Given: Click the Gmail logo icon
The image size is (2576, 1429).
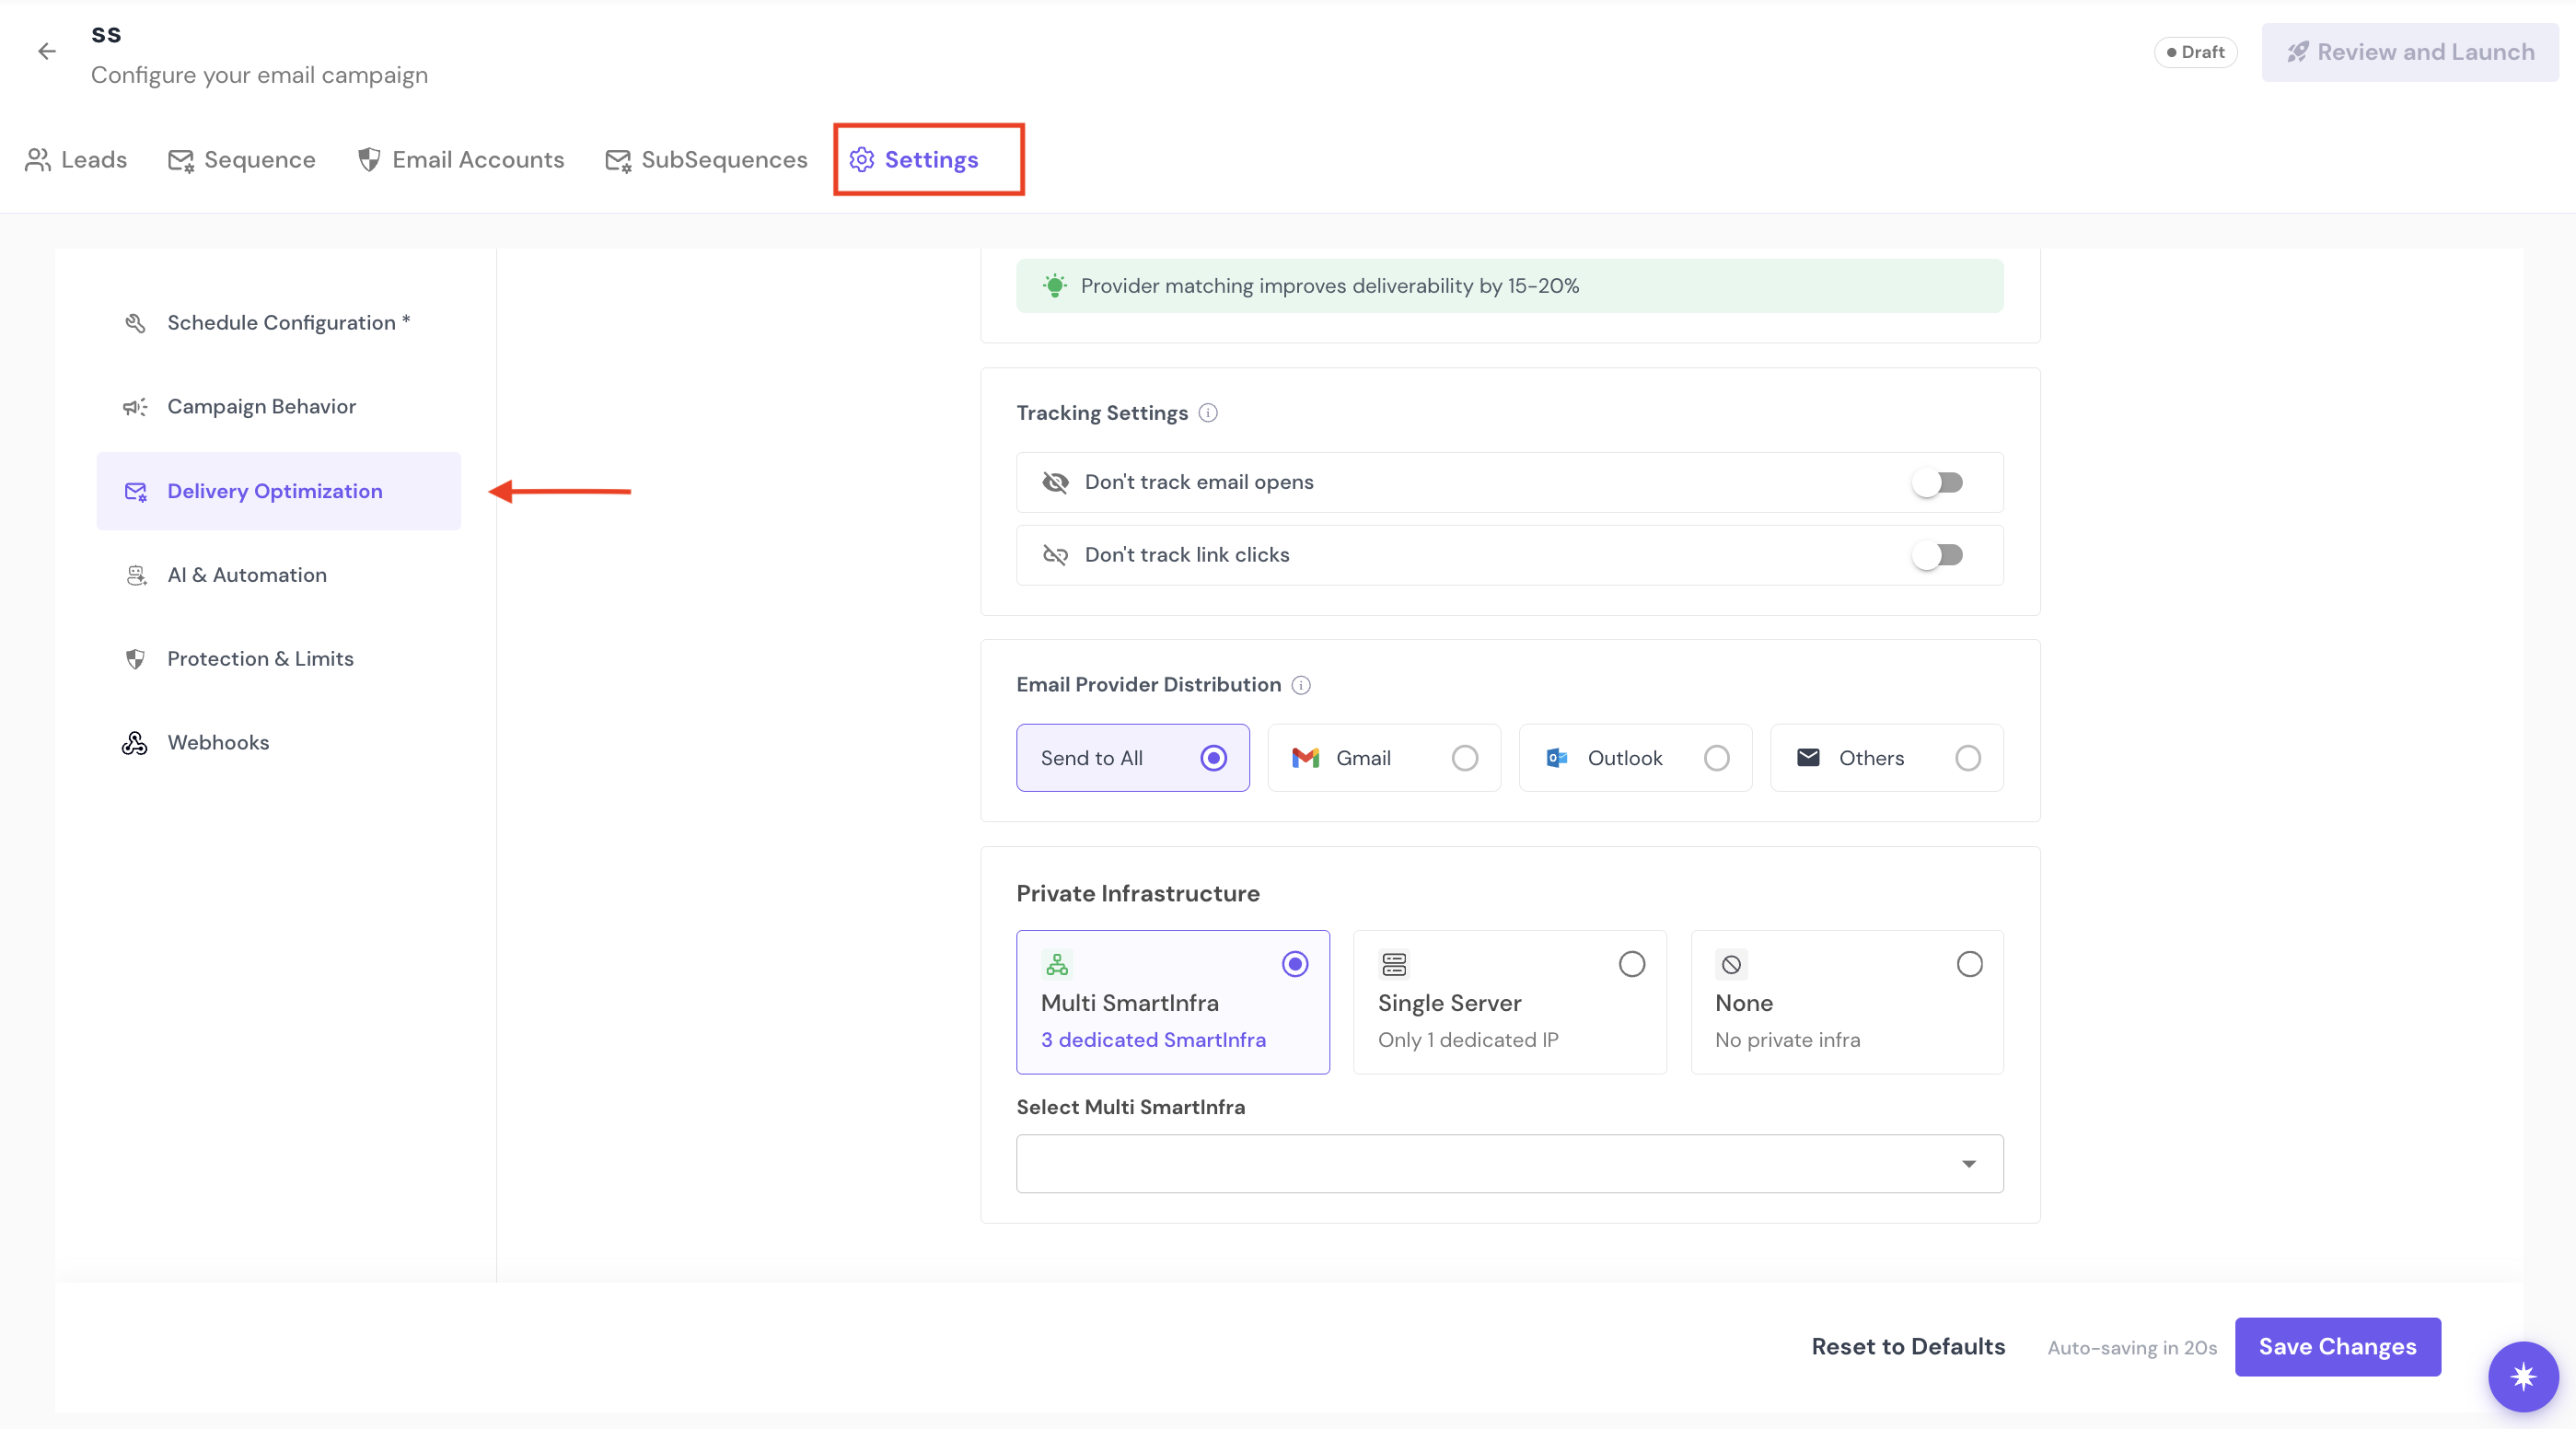Looking at the screenshot, I should click(1306, 758).
